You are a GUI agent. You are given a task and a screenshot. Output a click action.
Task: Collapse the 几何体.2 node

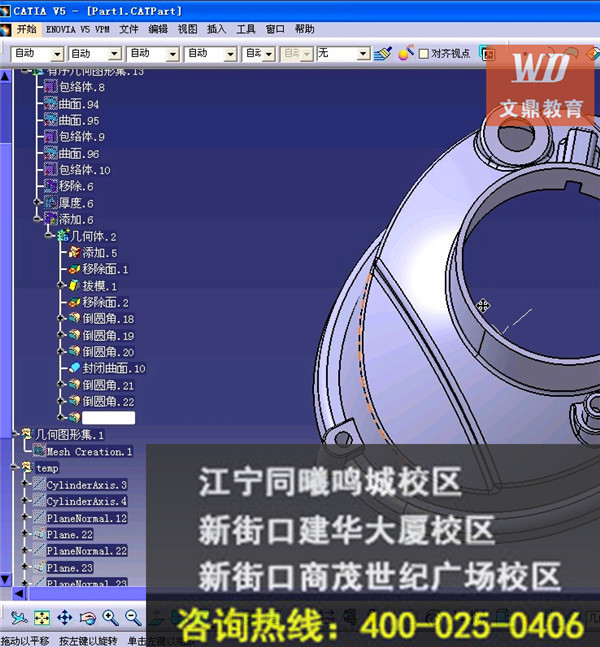49,236
